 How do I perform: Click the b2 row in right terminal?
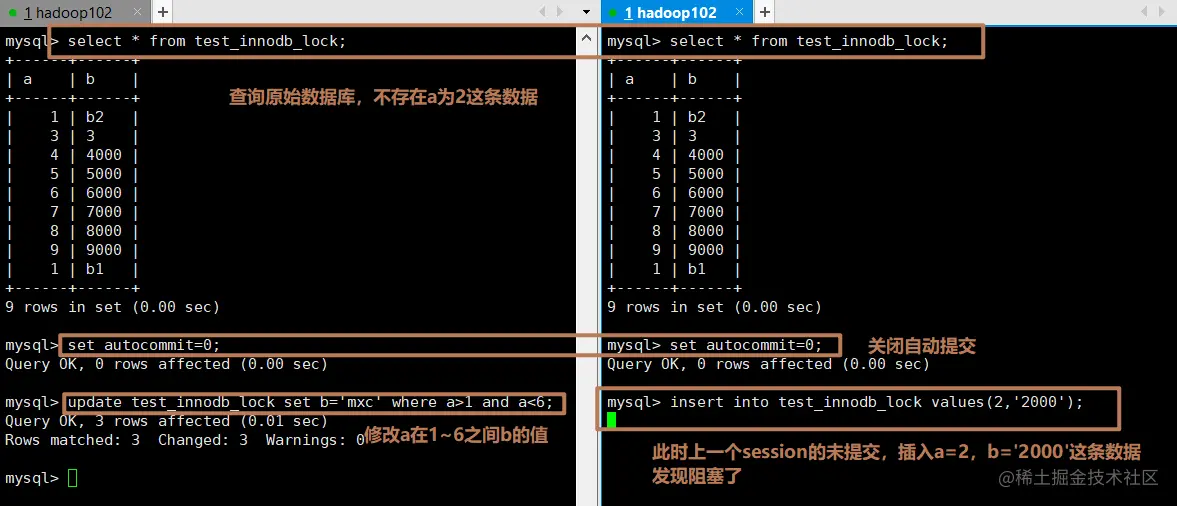pyautogui.click(x=674, y=117)
